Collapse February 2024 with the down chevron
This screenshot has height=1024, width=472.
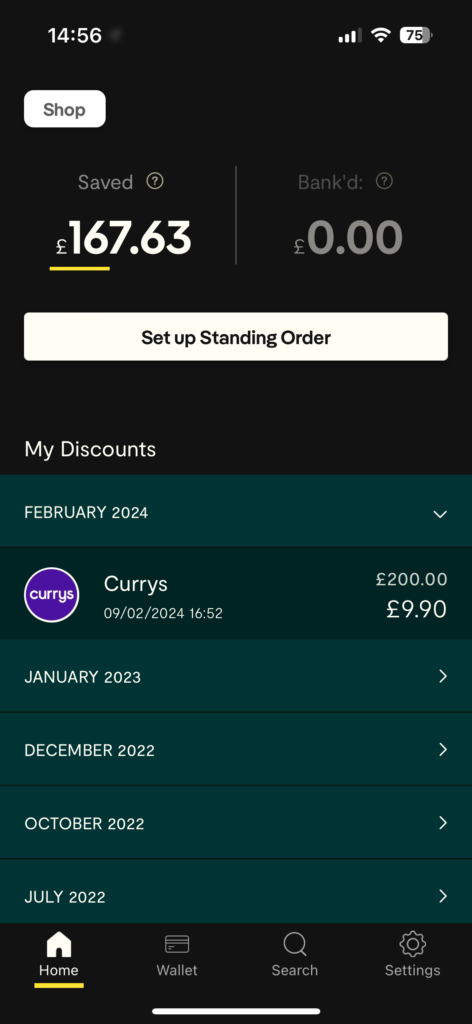[441, 514]
